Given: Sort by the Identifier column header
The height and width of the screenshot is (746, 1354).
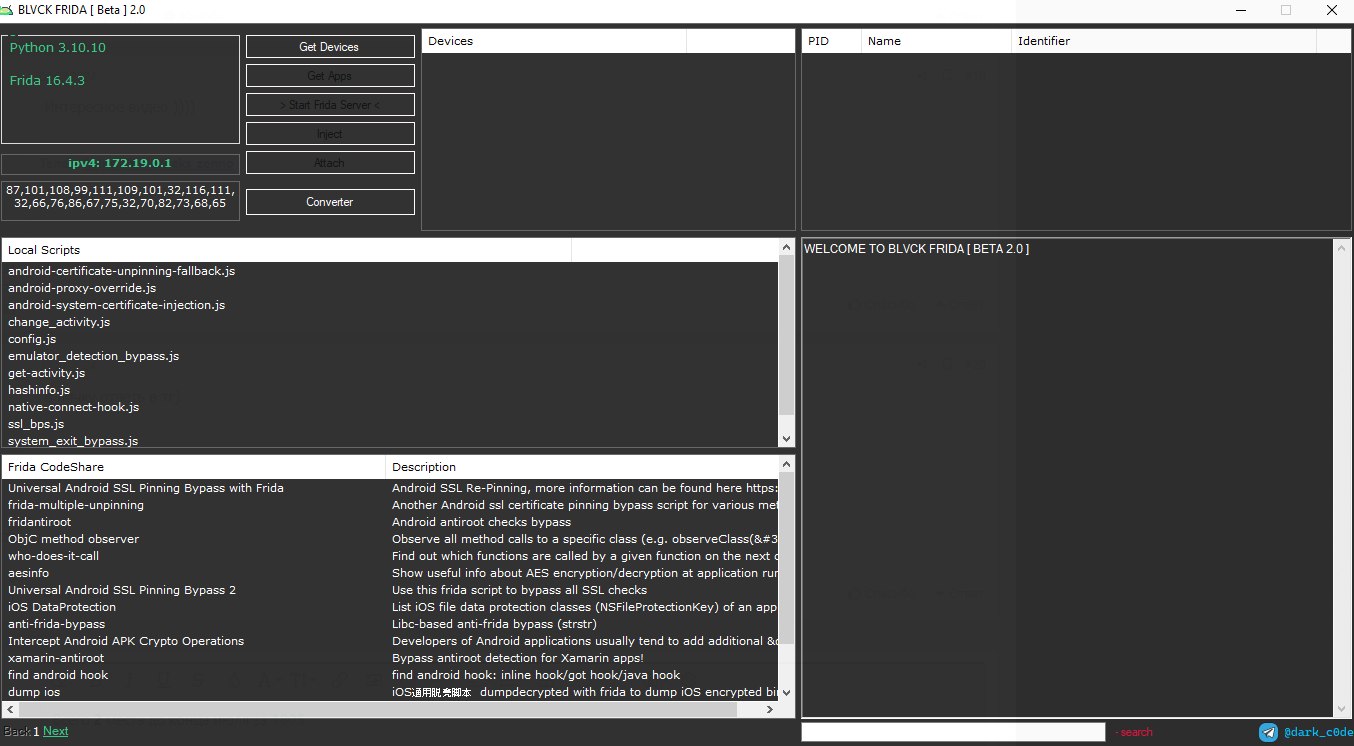Looking at the screenshot, I should click(1163, 41).
